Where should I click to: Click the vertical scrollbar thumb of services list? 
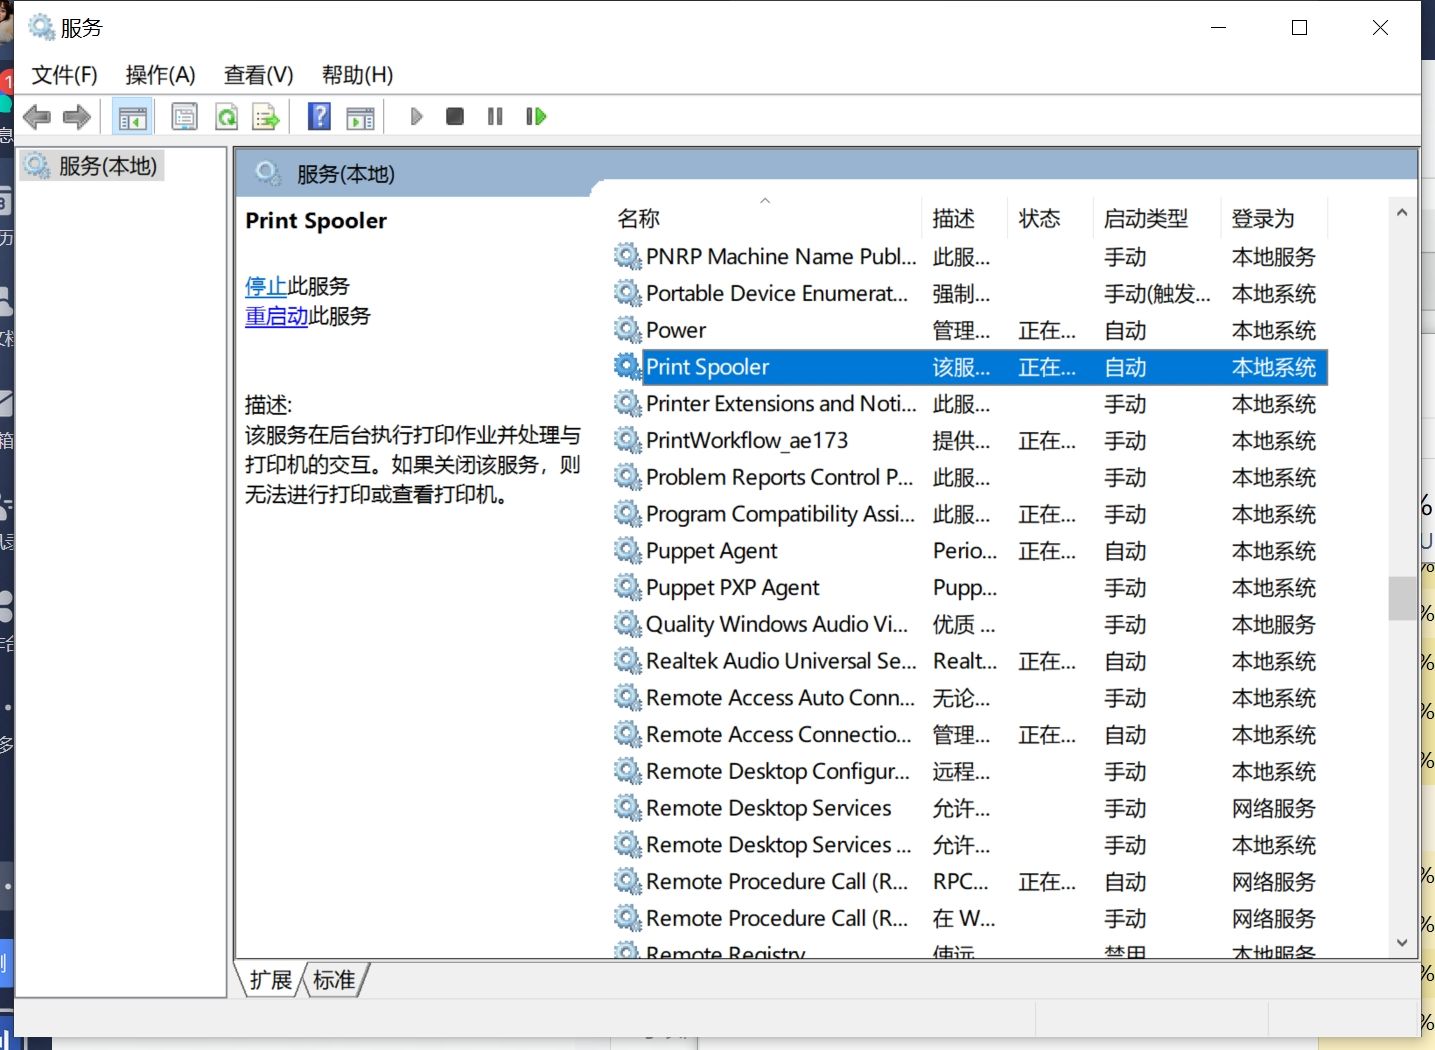(1402, 599)
